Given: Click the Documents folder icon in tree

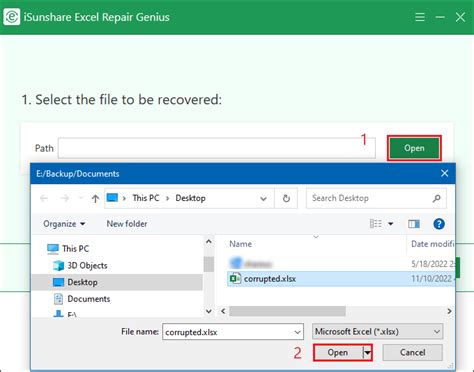Looking at the screenshot, I should (58, 299).
